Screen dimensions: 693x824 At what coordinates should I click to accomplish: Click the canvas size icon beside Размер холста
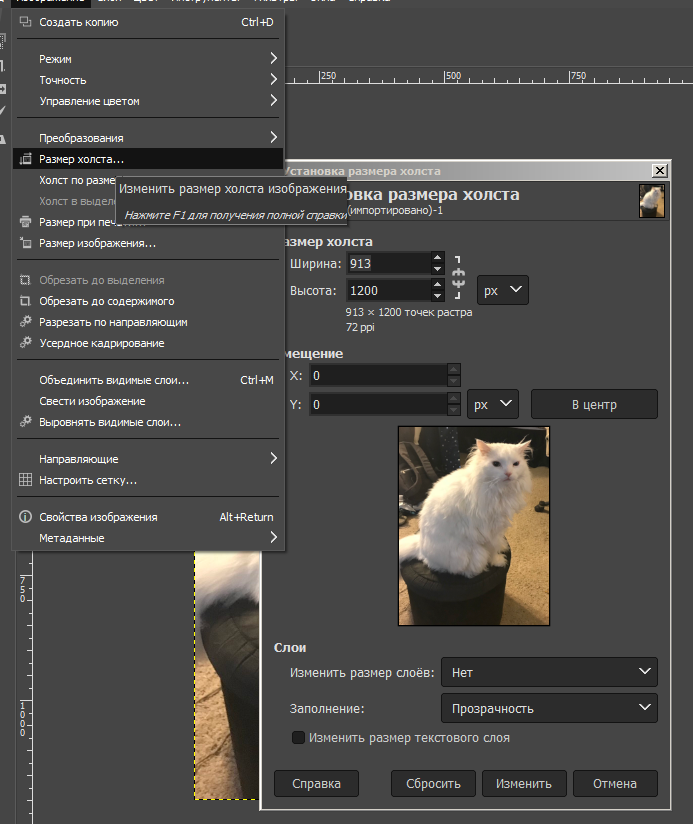[x=25, y=159]
